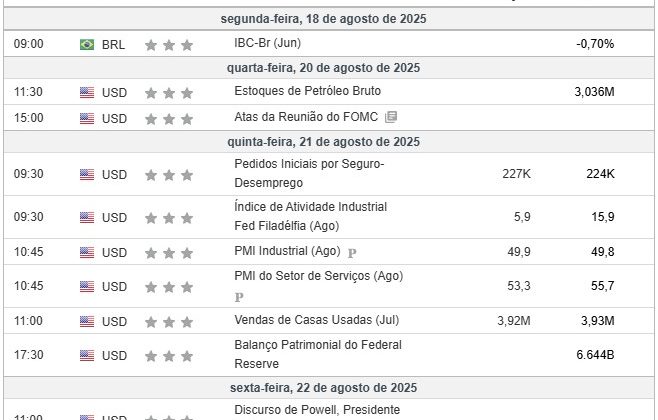
Task: Open the IBC-Br (Jun) event
Action: pyautogui.click(x=267, y=43)
